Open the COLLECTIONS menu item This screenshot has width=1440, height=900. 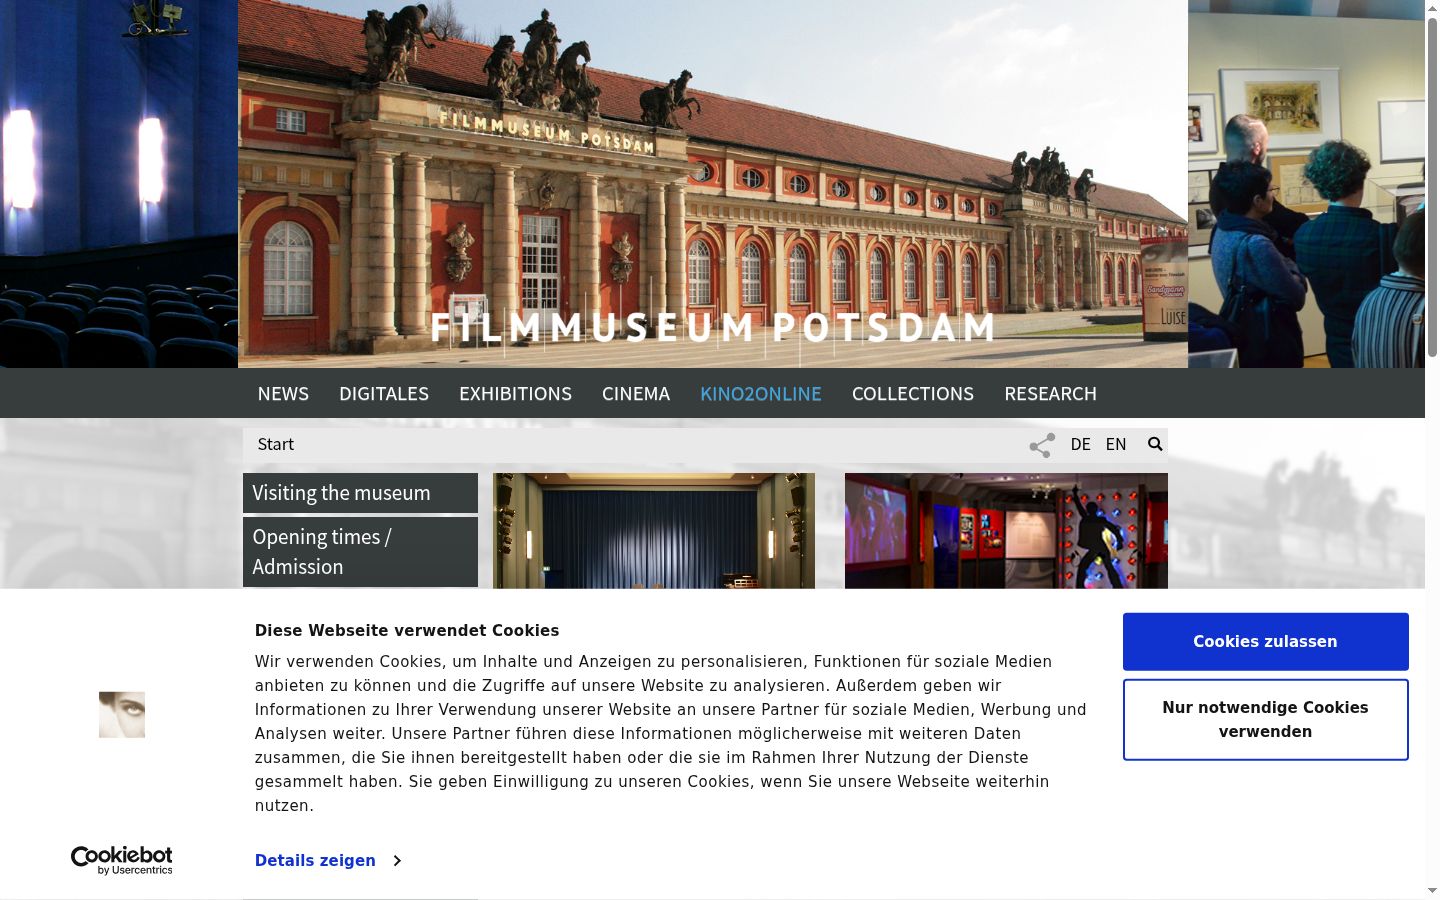pyautogui.click(x=913, y=394)
